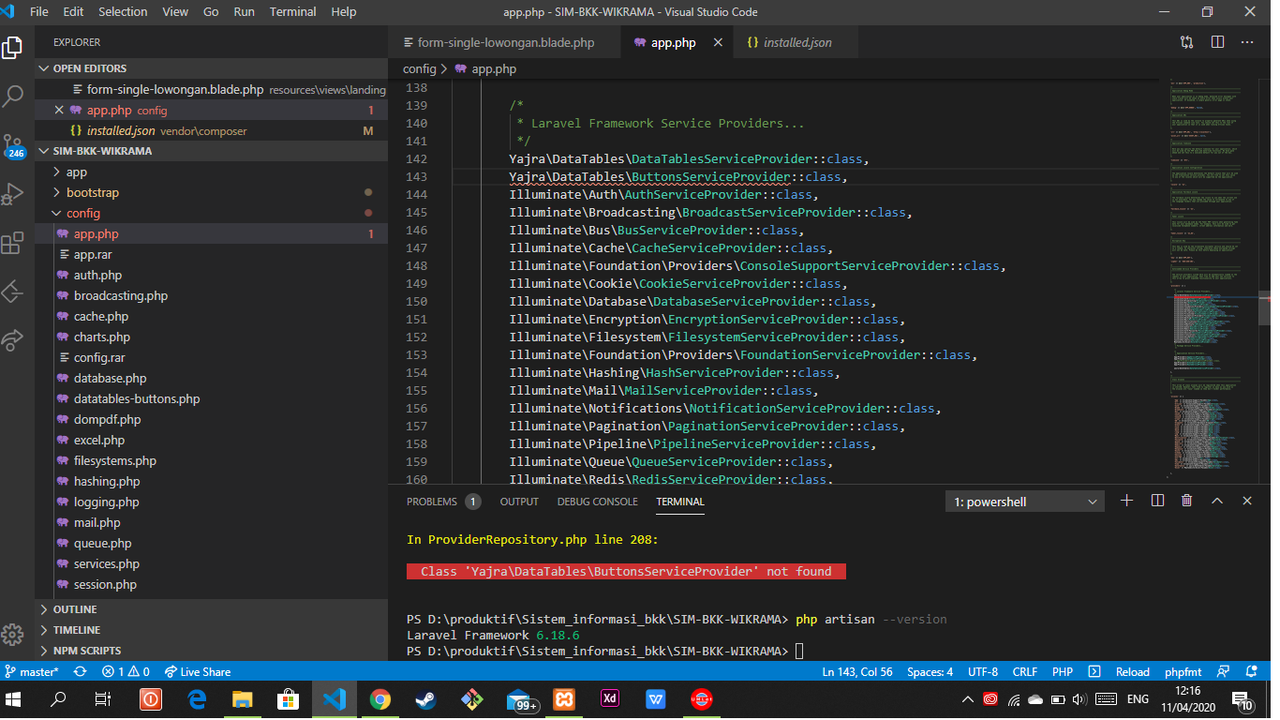Change the CRLF end of line sequence

coord(1024,672)
